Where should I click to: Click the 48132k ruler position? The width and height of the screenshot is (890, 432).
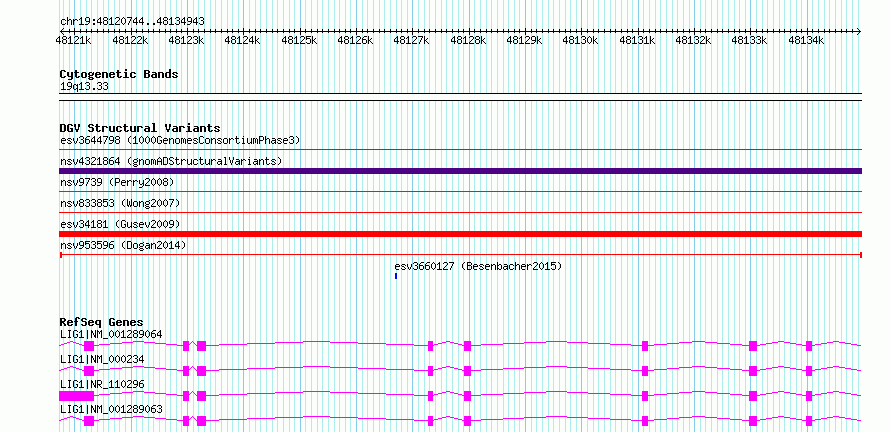(694, 40)
